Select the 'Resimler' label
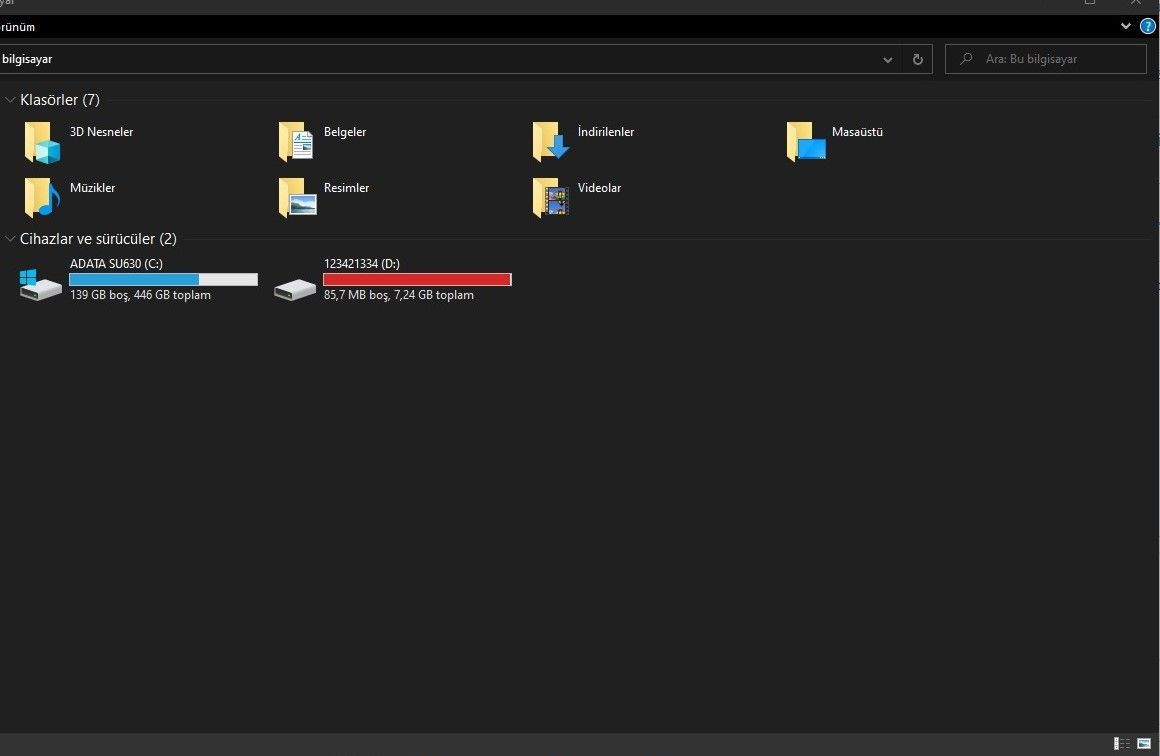This screenshot has height=756, width=1160. [346, 188]
